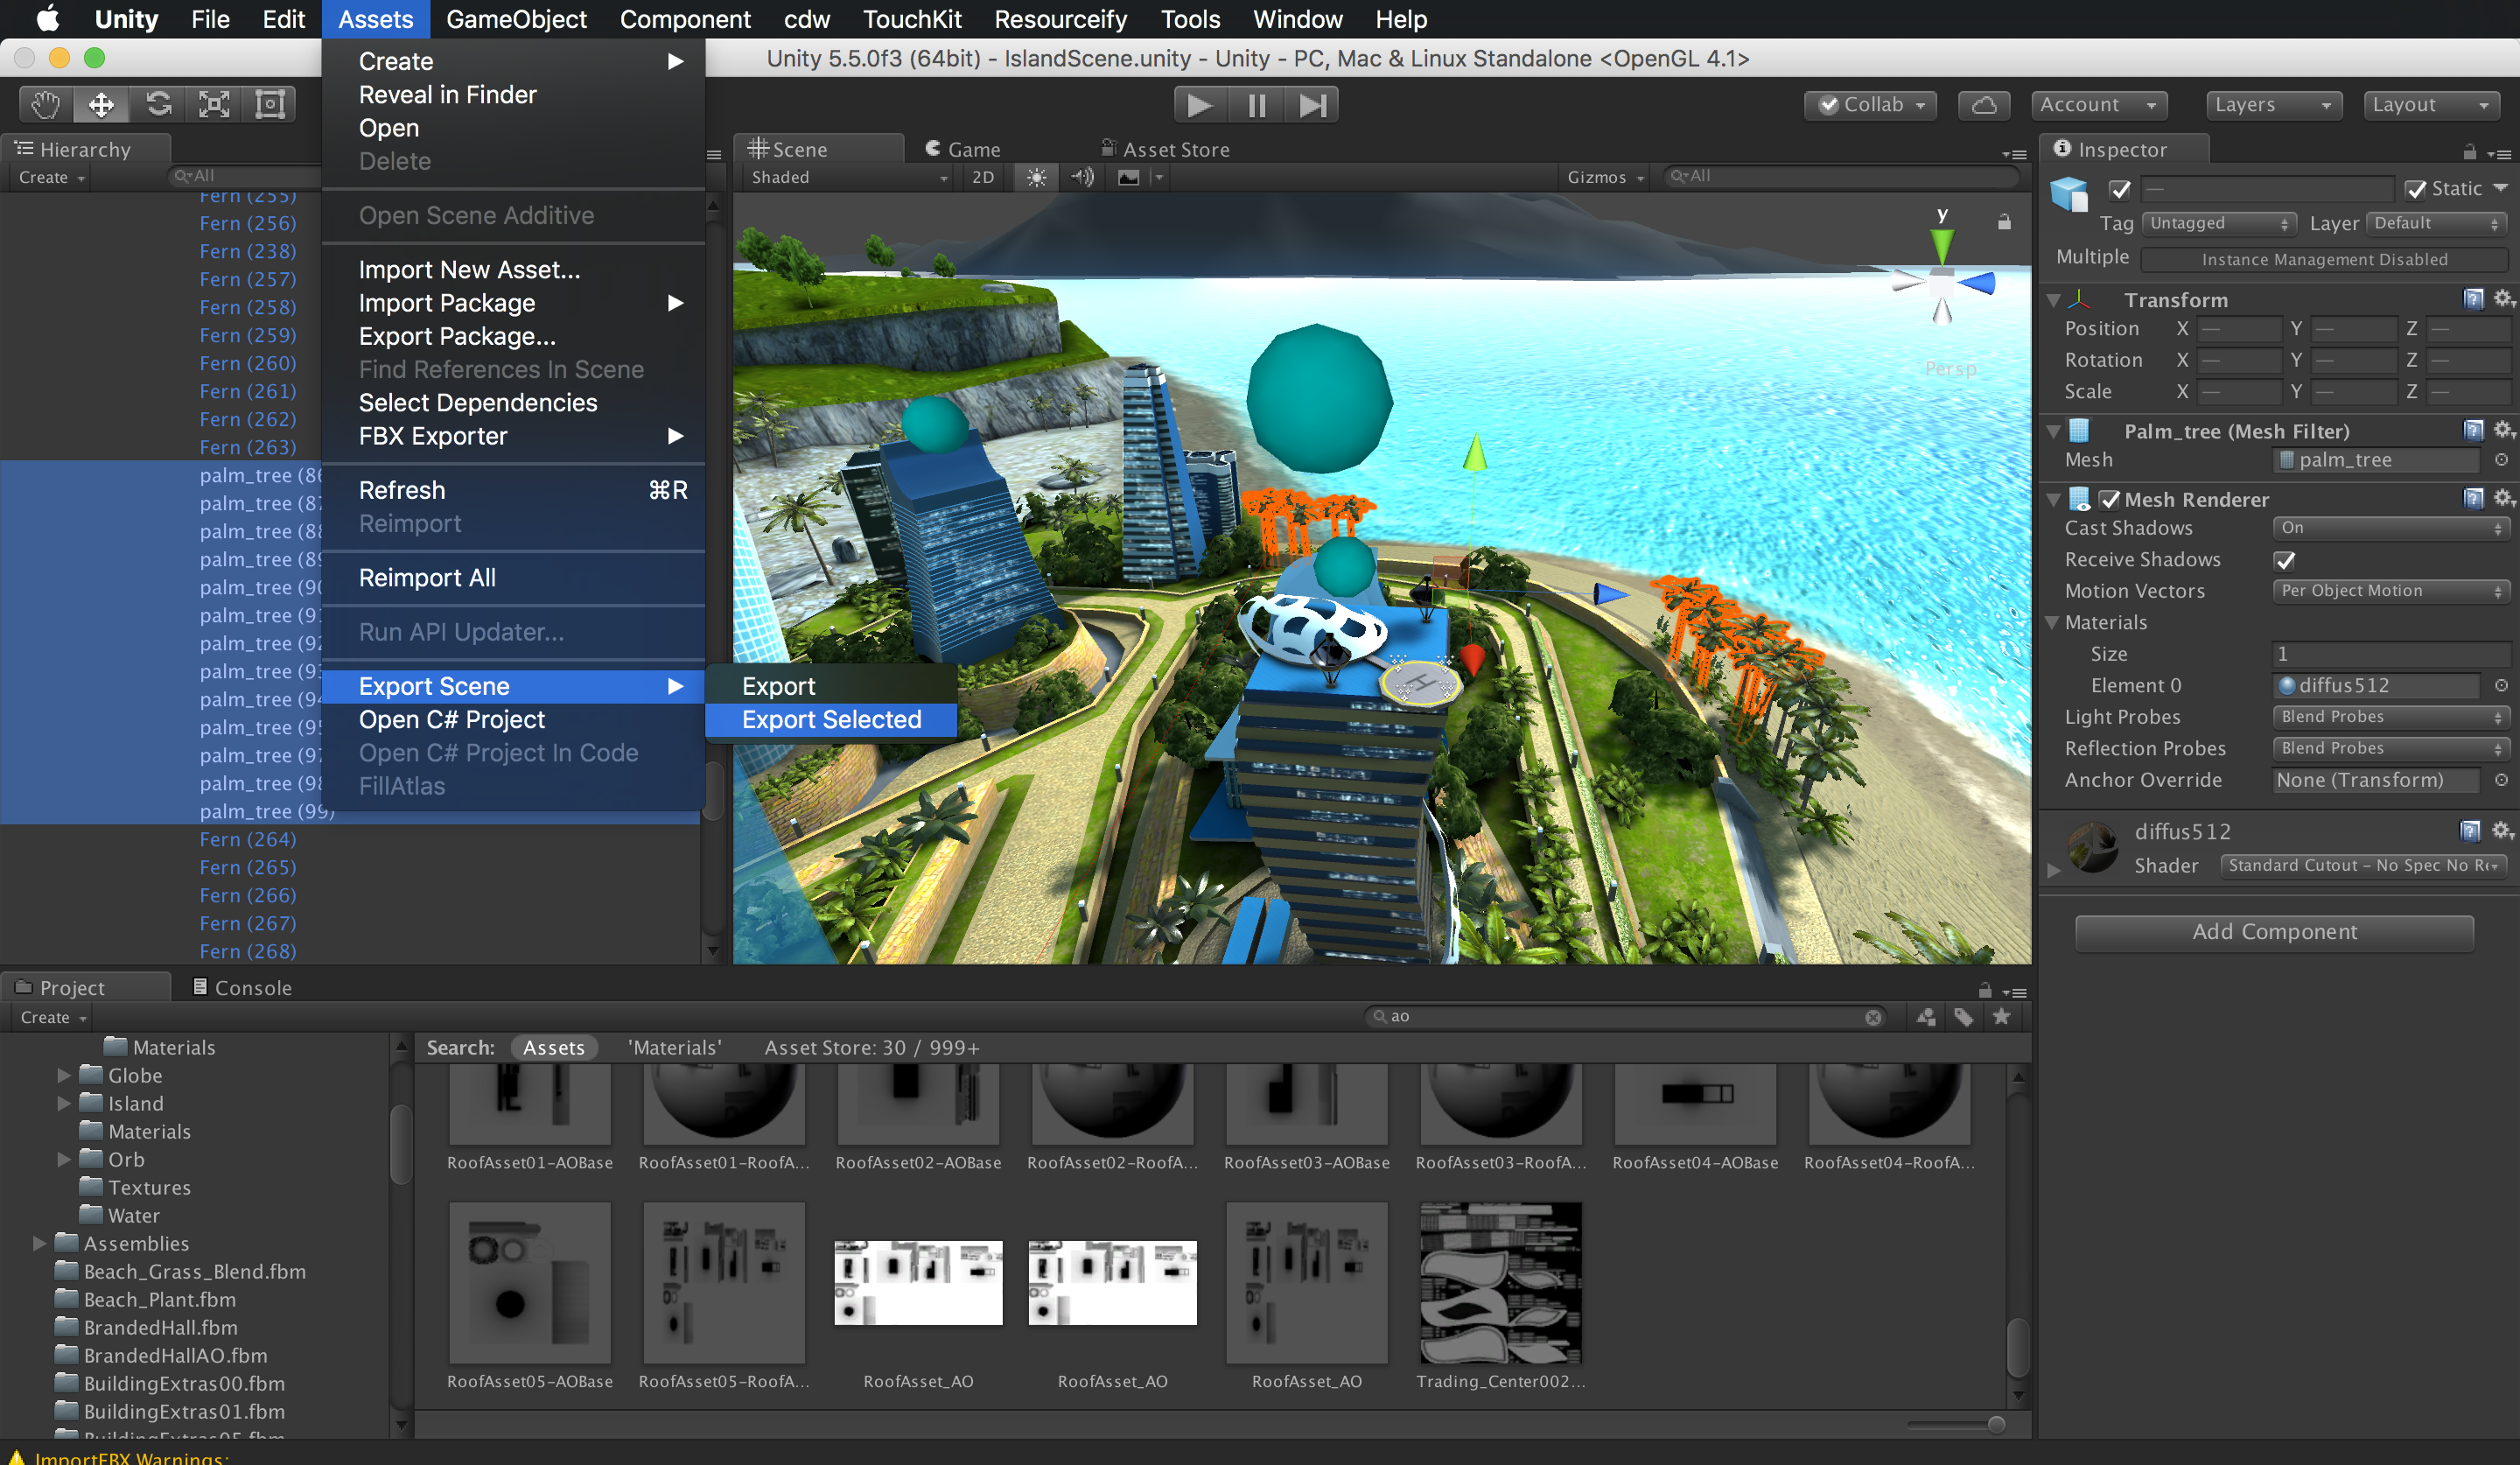2520x1465 pixels.
Task: Open Transform component help icon
Action: [x=2473, y=299]
